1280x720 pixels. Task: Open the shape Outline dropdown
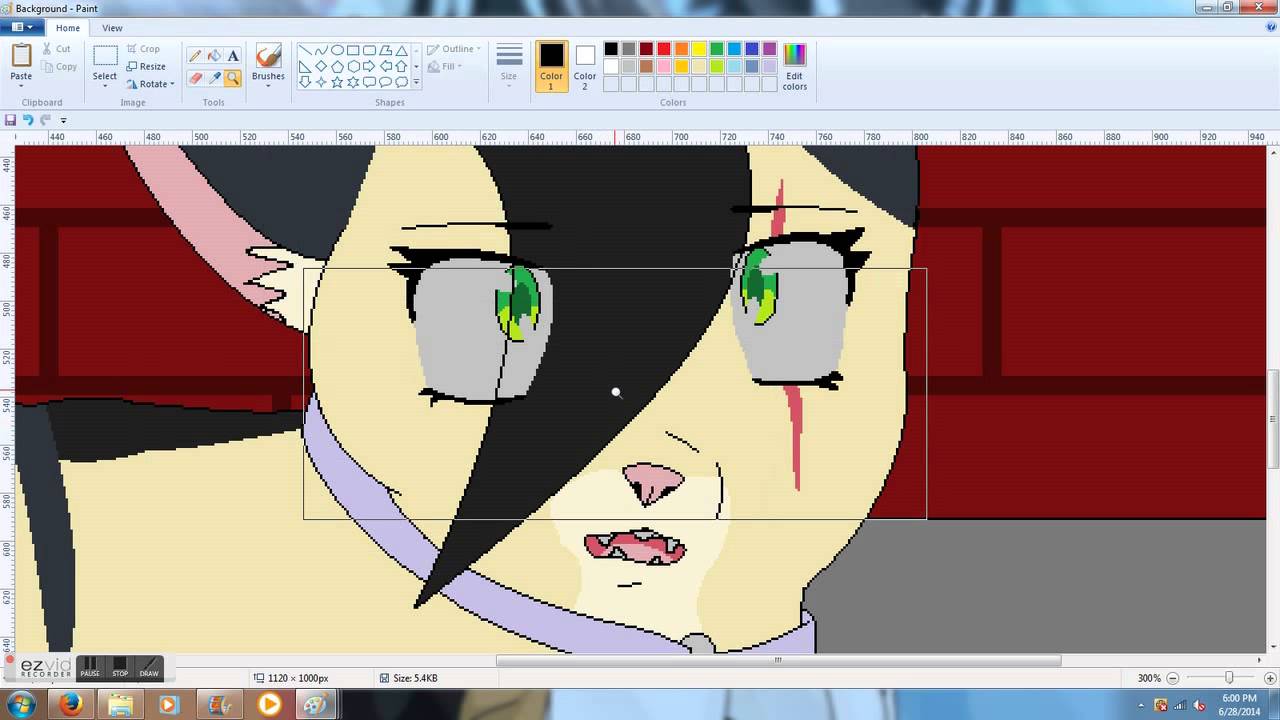[454, 49]
